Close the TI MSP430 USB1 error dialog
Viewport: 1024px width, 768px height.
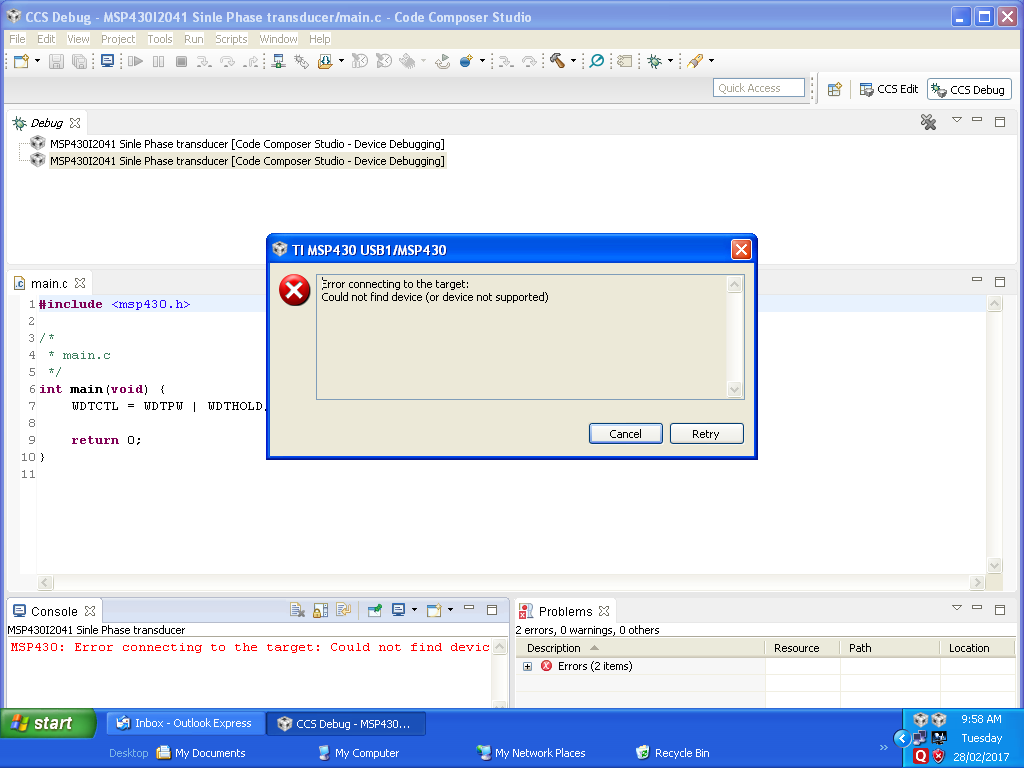point(741,249)
